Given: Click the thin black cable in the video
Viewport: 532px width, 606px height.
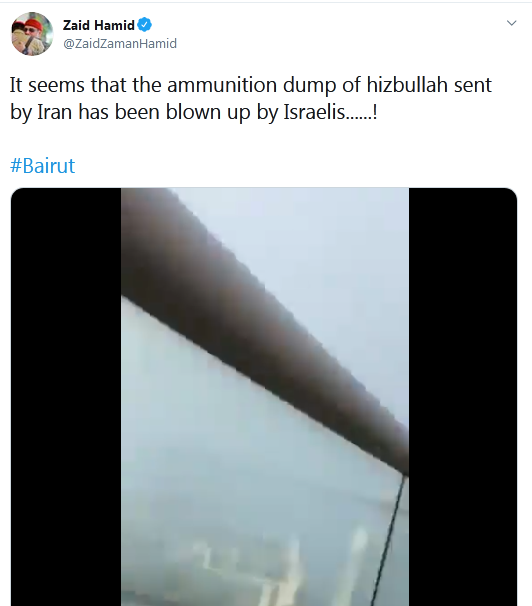Looking at the screenshot, I should pyautogui.click(x=387, y=541).
